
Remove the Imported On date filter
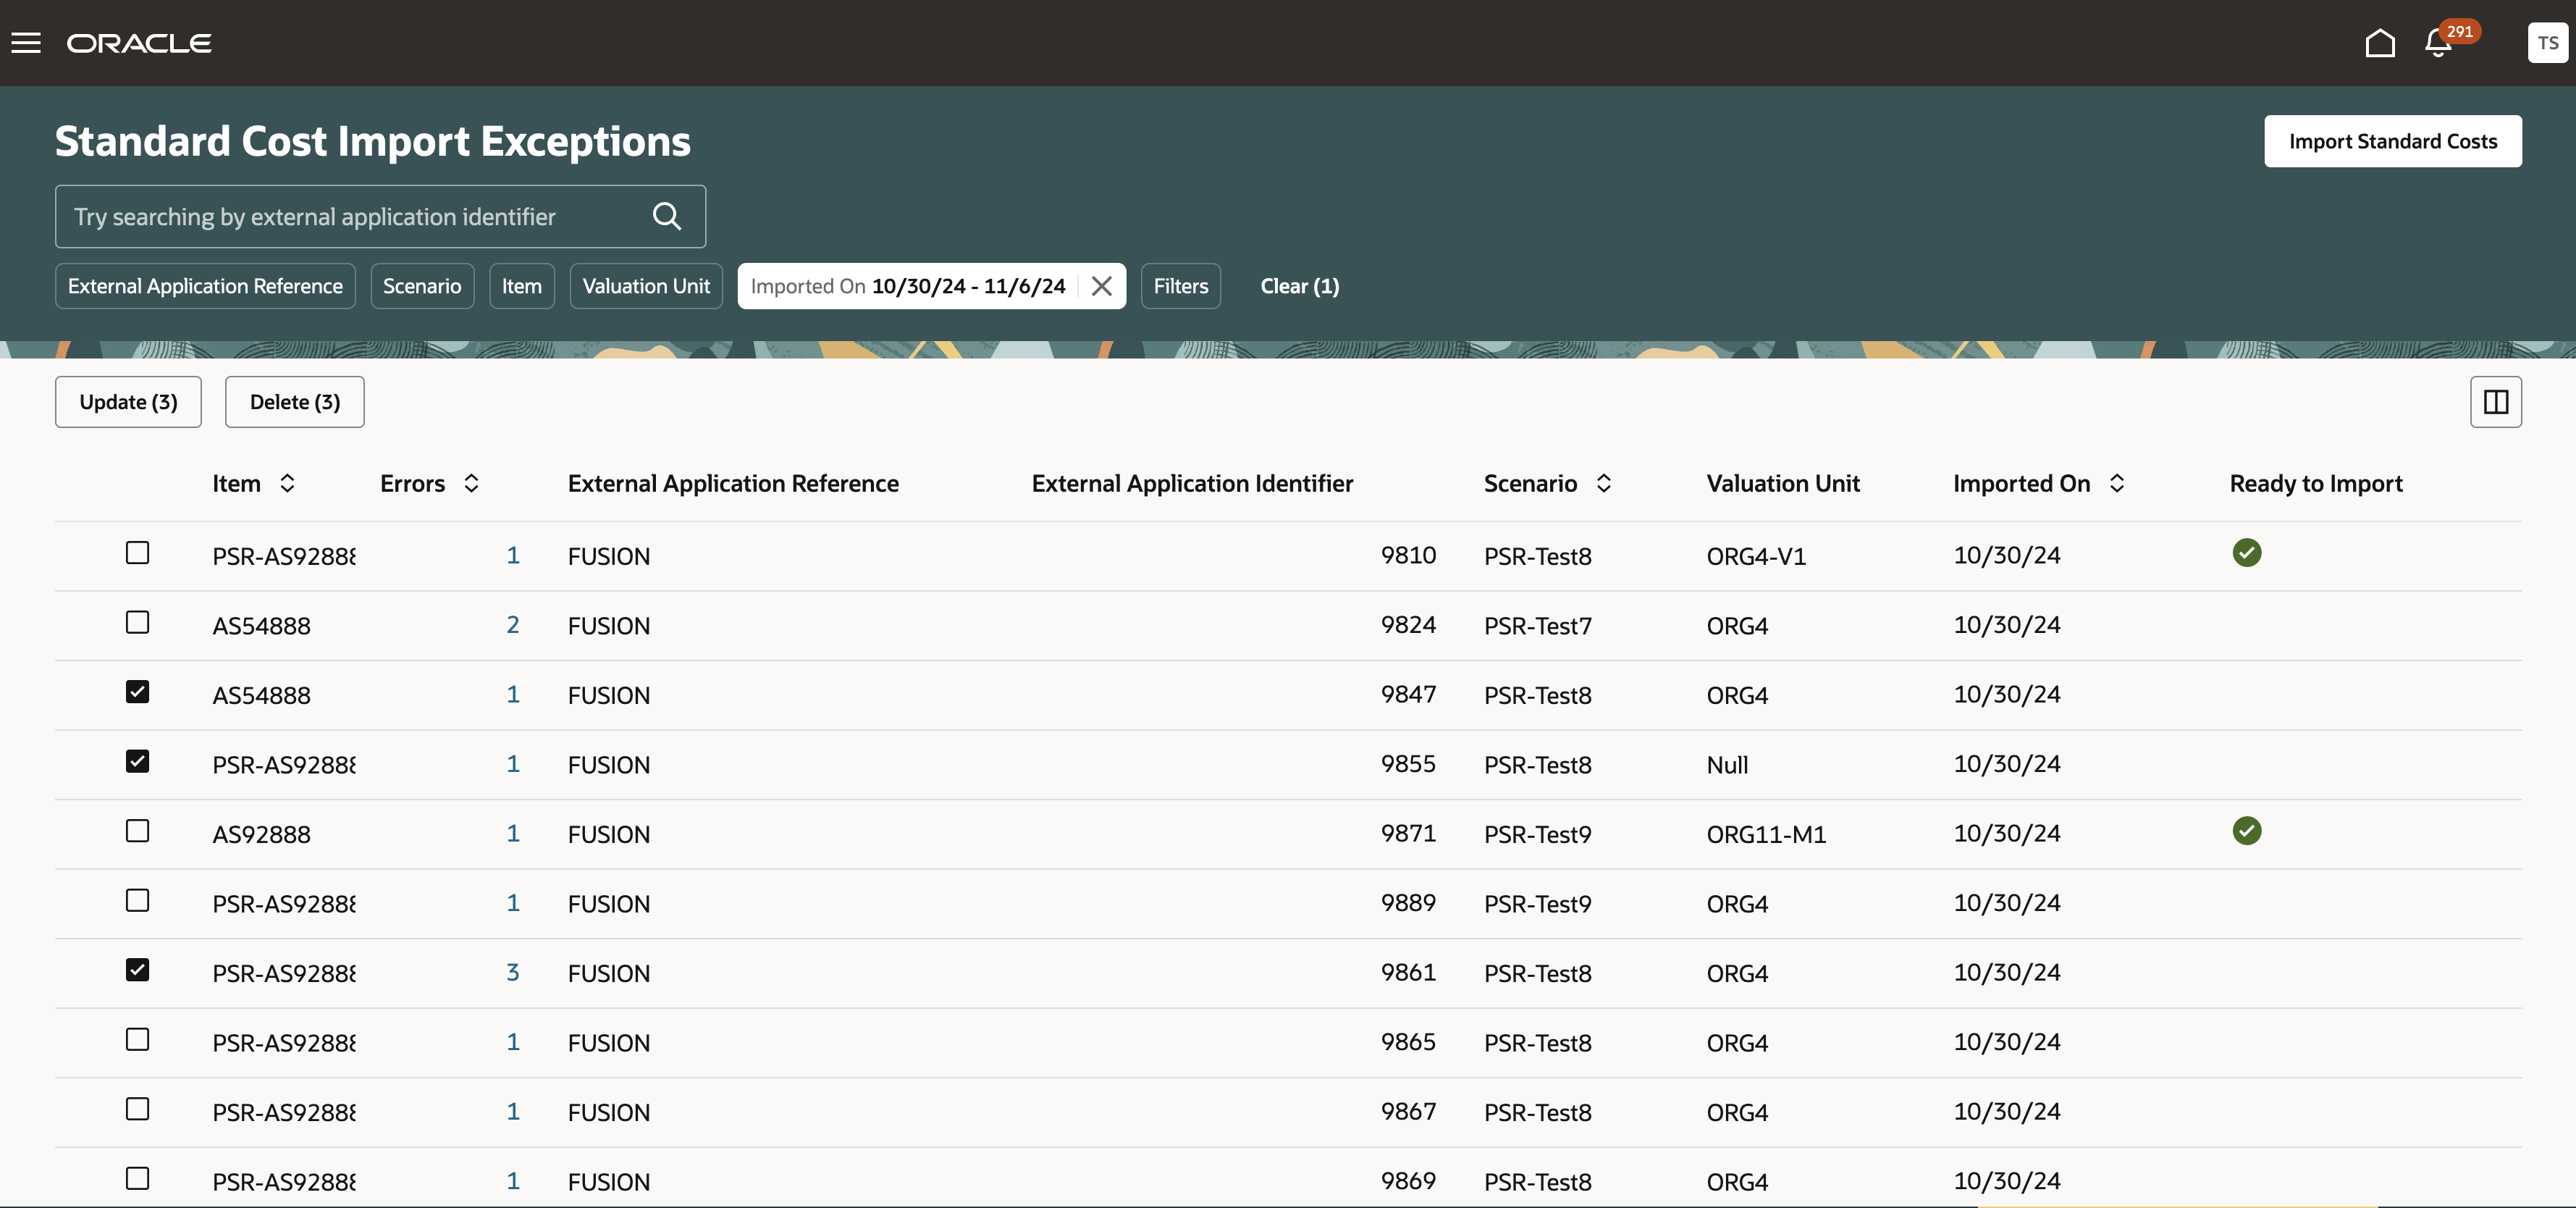click(1101, 286)
